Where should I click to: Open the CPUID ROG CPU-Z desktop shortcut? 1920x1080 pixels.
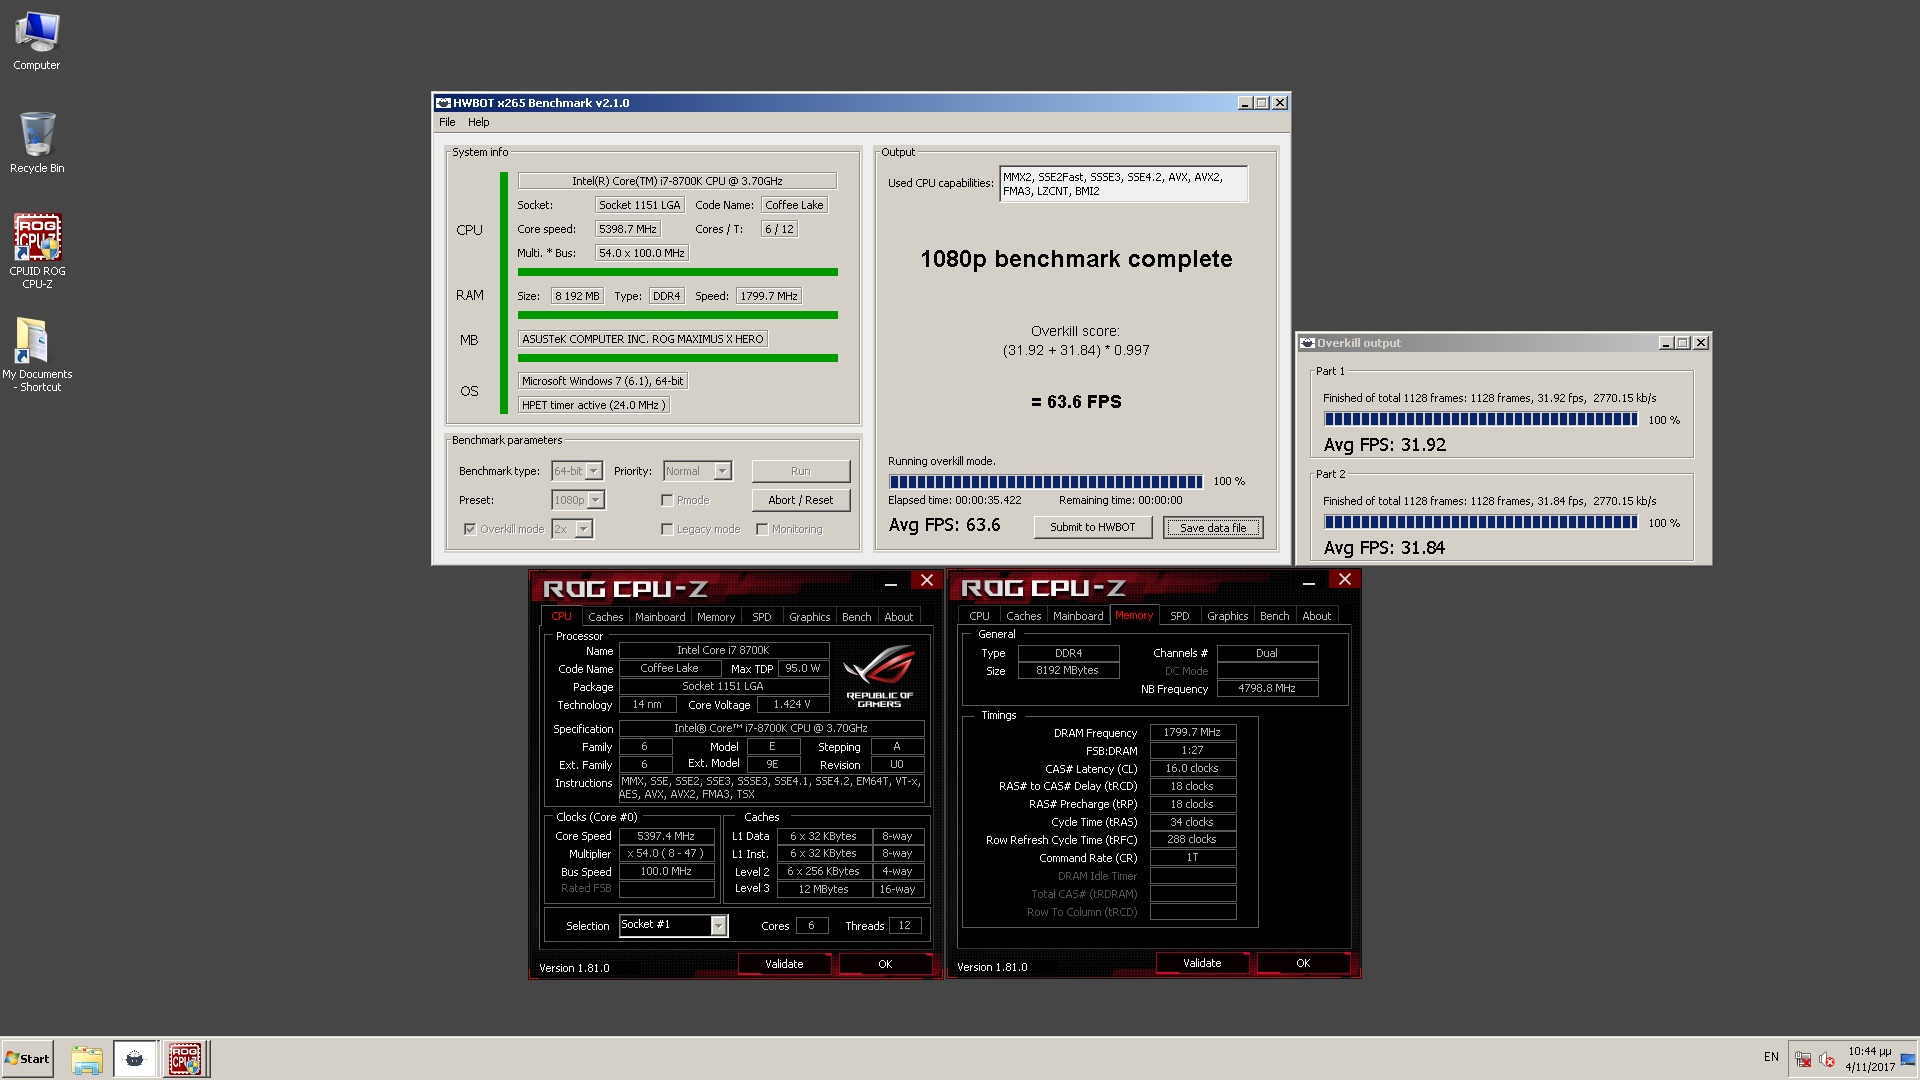point(37,251)
